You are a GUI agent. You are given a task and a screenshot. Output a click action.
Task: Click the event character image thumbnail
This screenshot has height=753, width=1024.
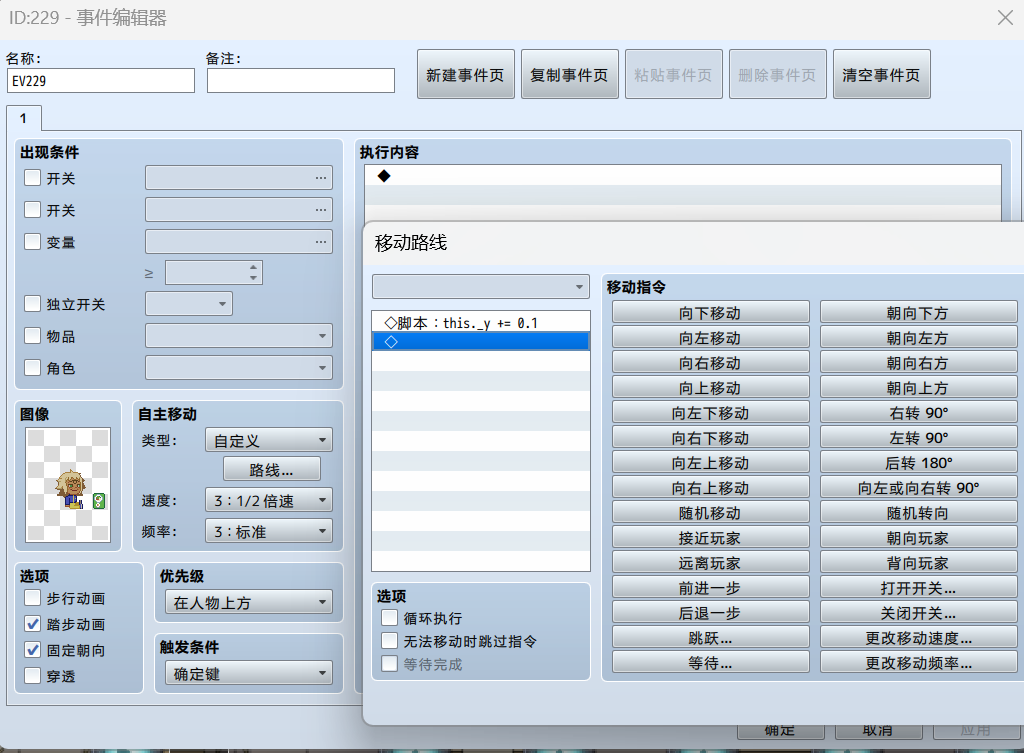point(68,485)
